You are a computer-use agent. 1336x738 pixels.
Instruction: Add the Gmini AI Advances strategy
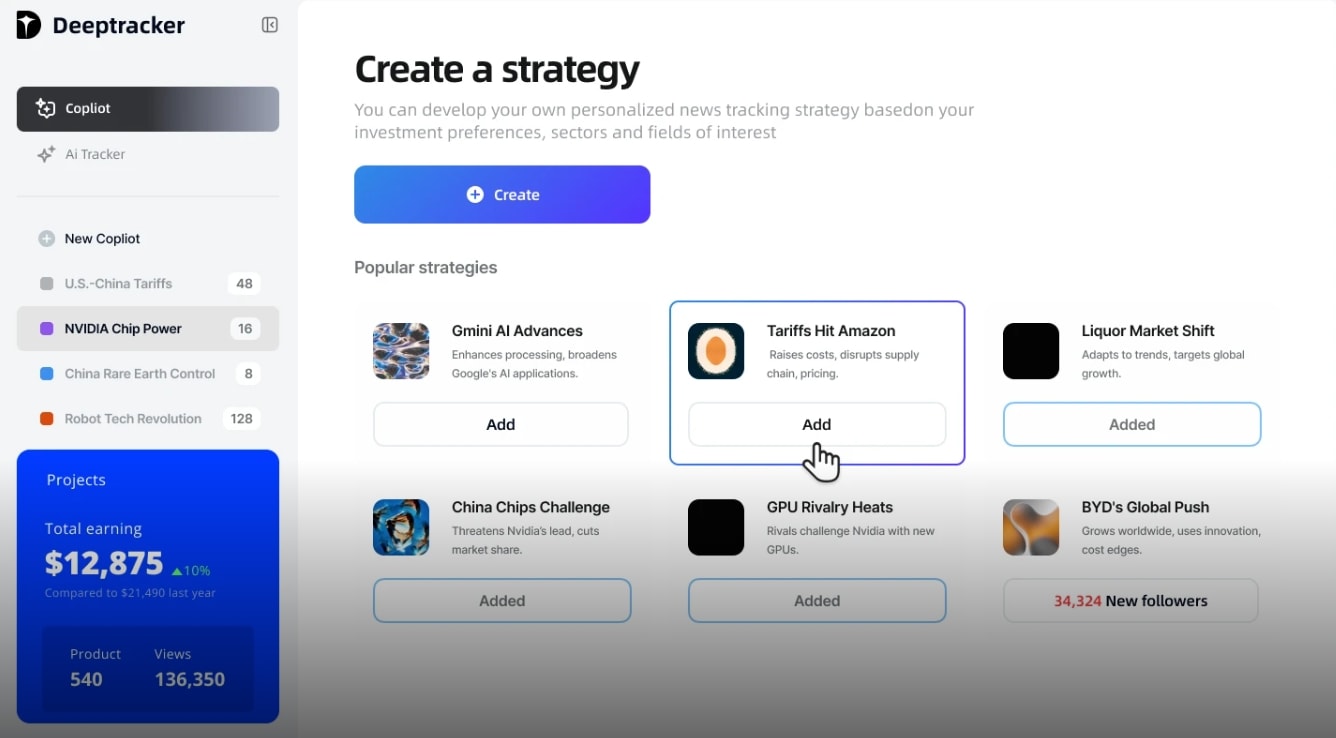501,424
